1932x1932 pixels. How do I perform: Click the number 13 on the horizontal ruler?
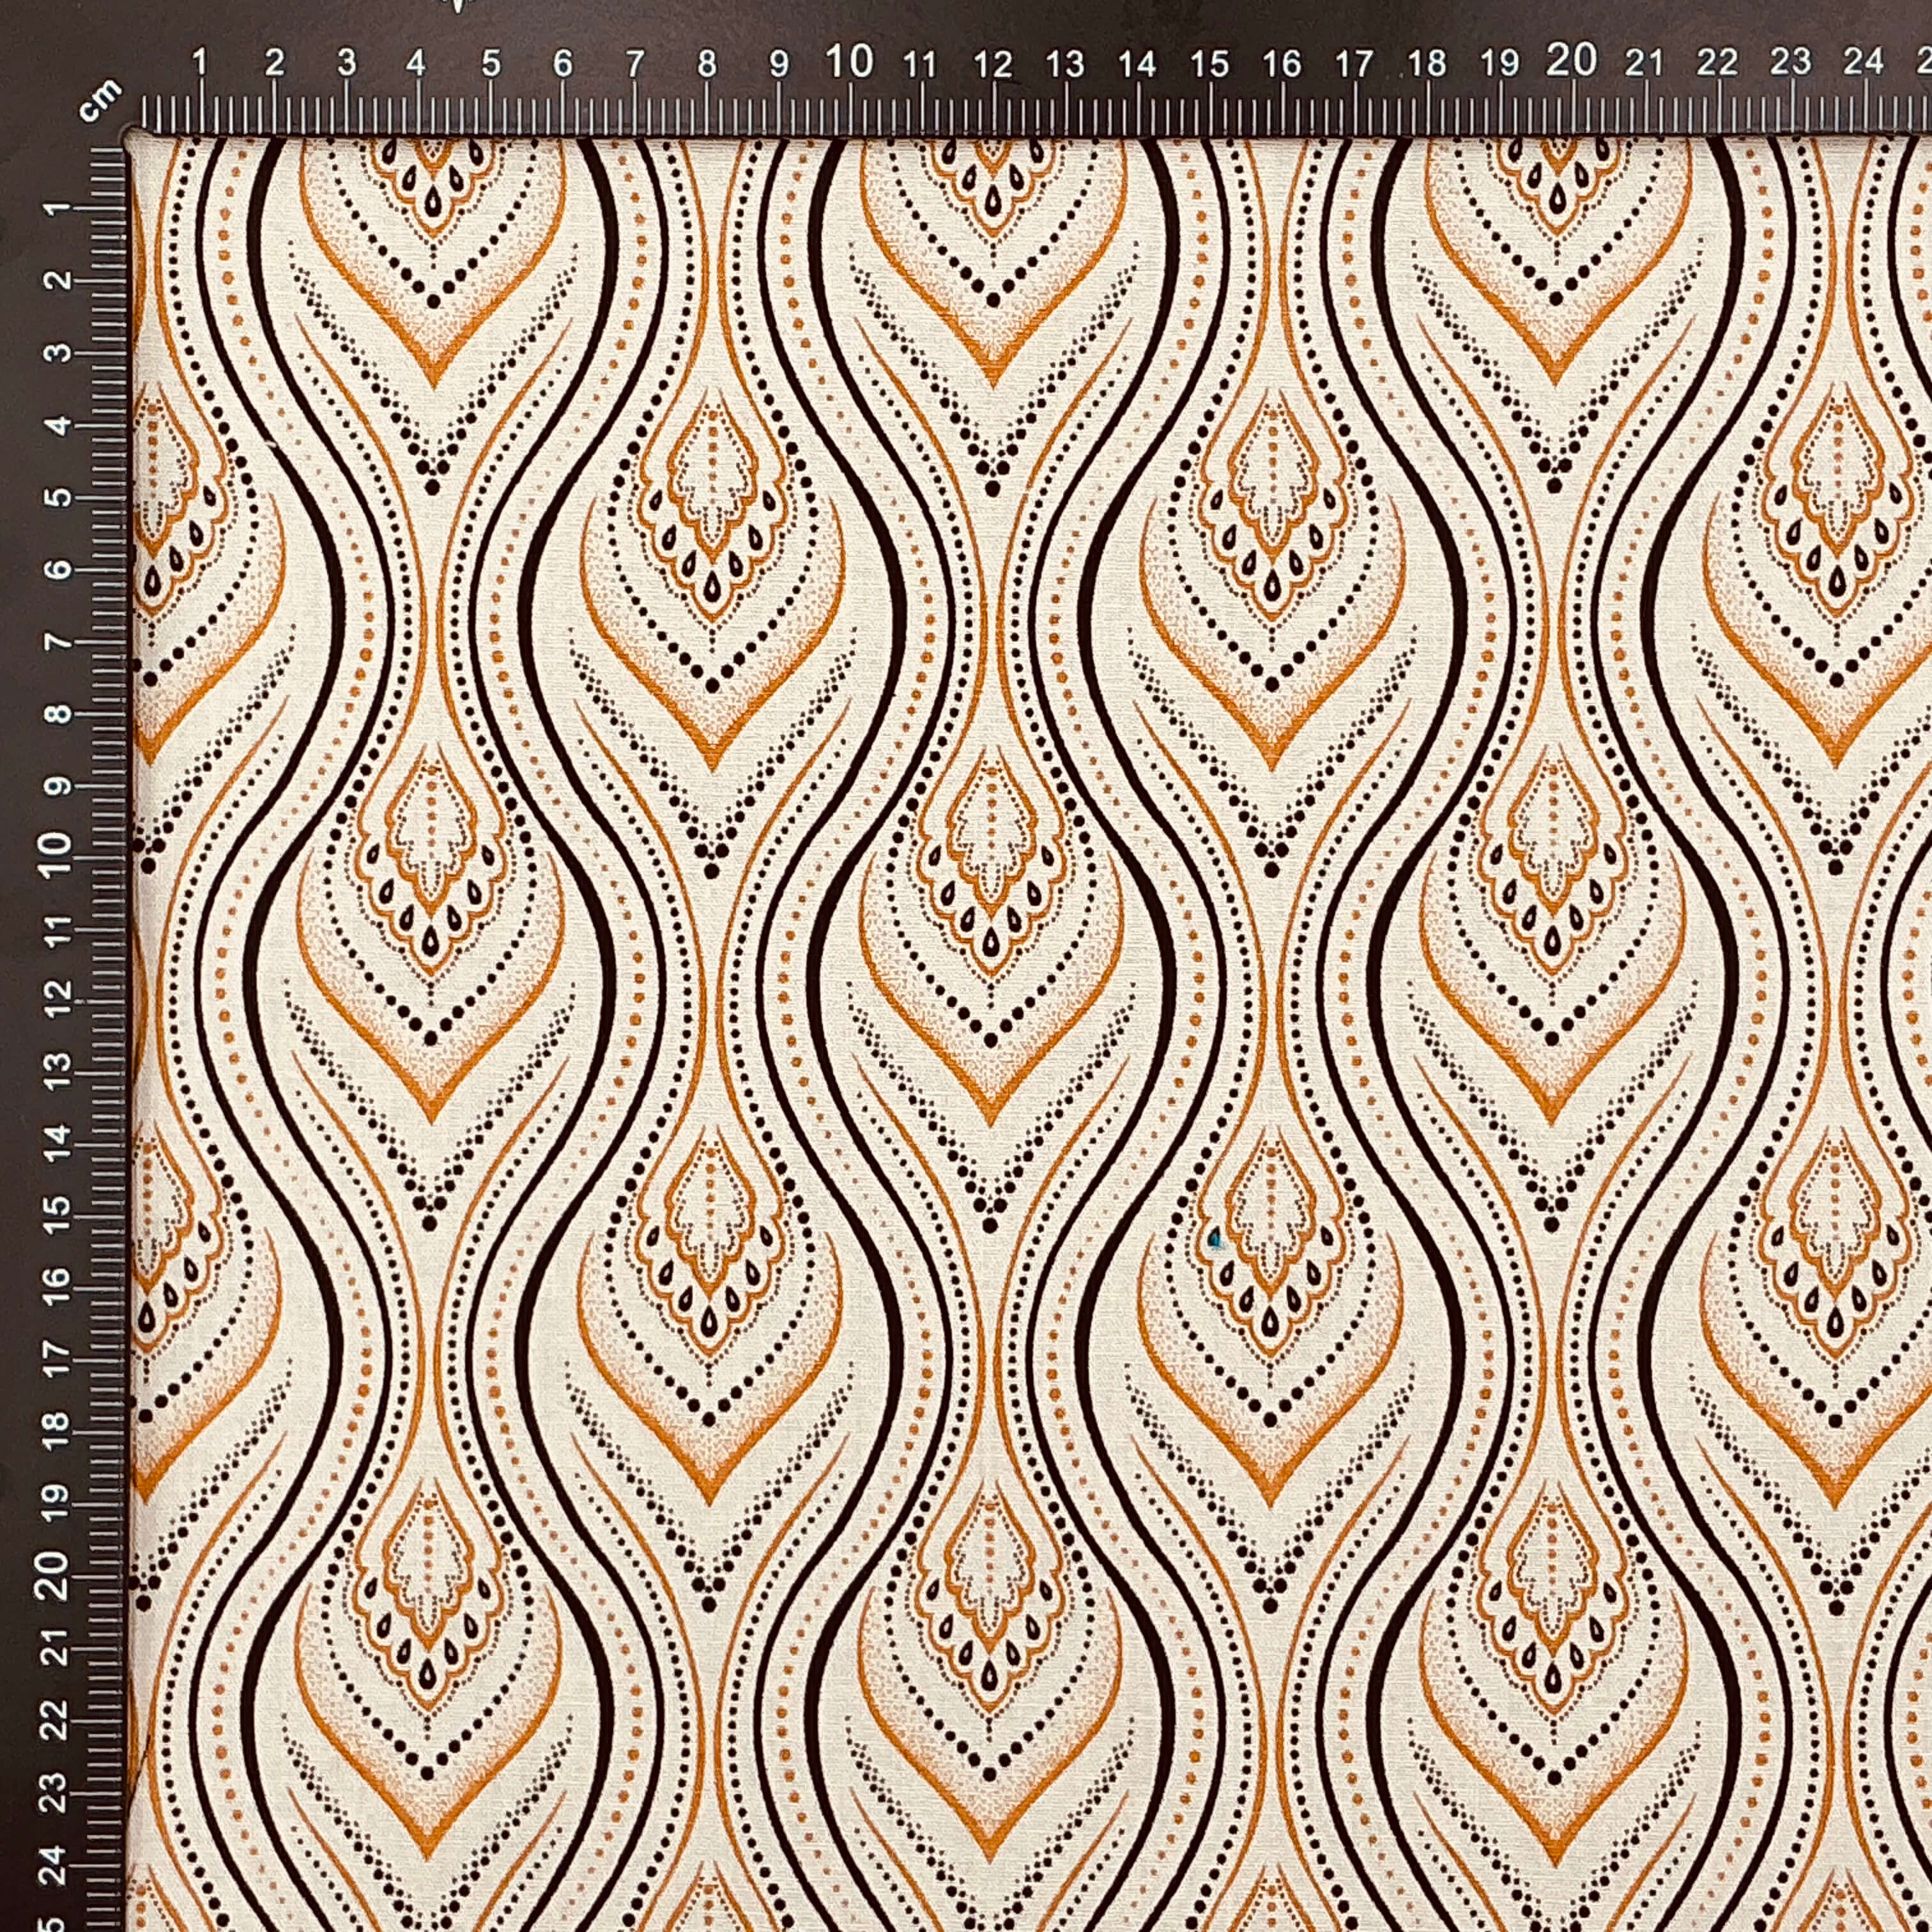(1065, 64)
